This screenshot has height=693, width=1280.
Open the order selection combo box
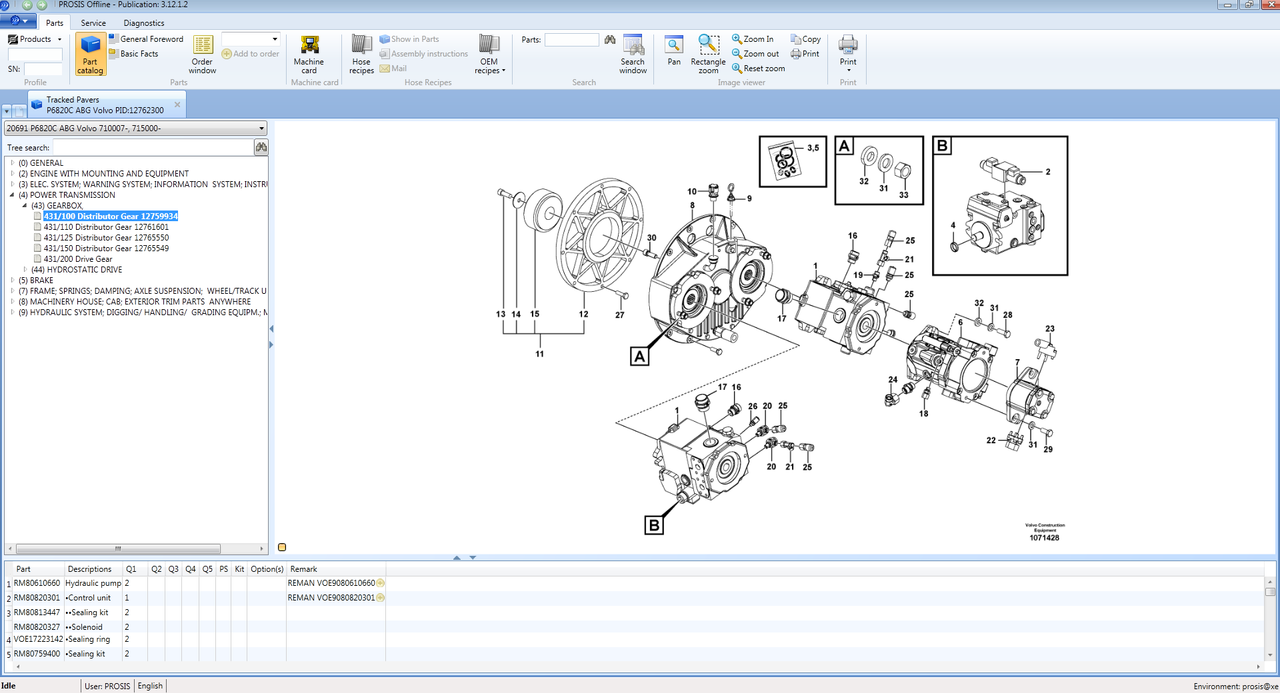tap(250, 39)
